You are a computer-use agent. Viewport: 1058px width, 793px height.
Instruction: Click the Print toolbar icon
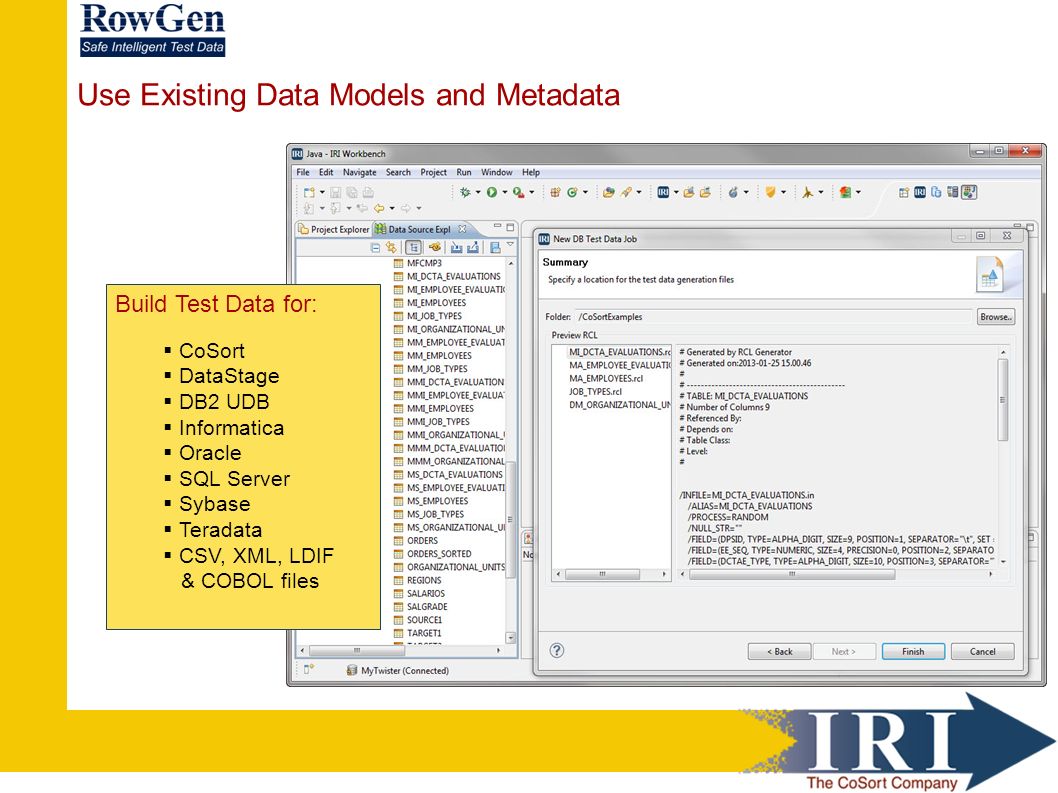[368, 192]
